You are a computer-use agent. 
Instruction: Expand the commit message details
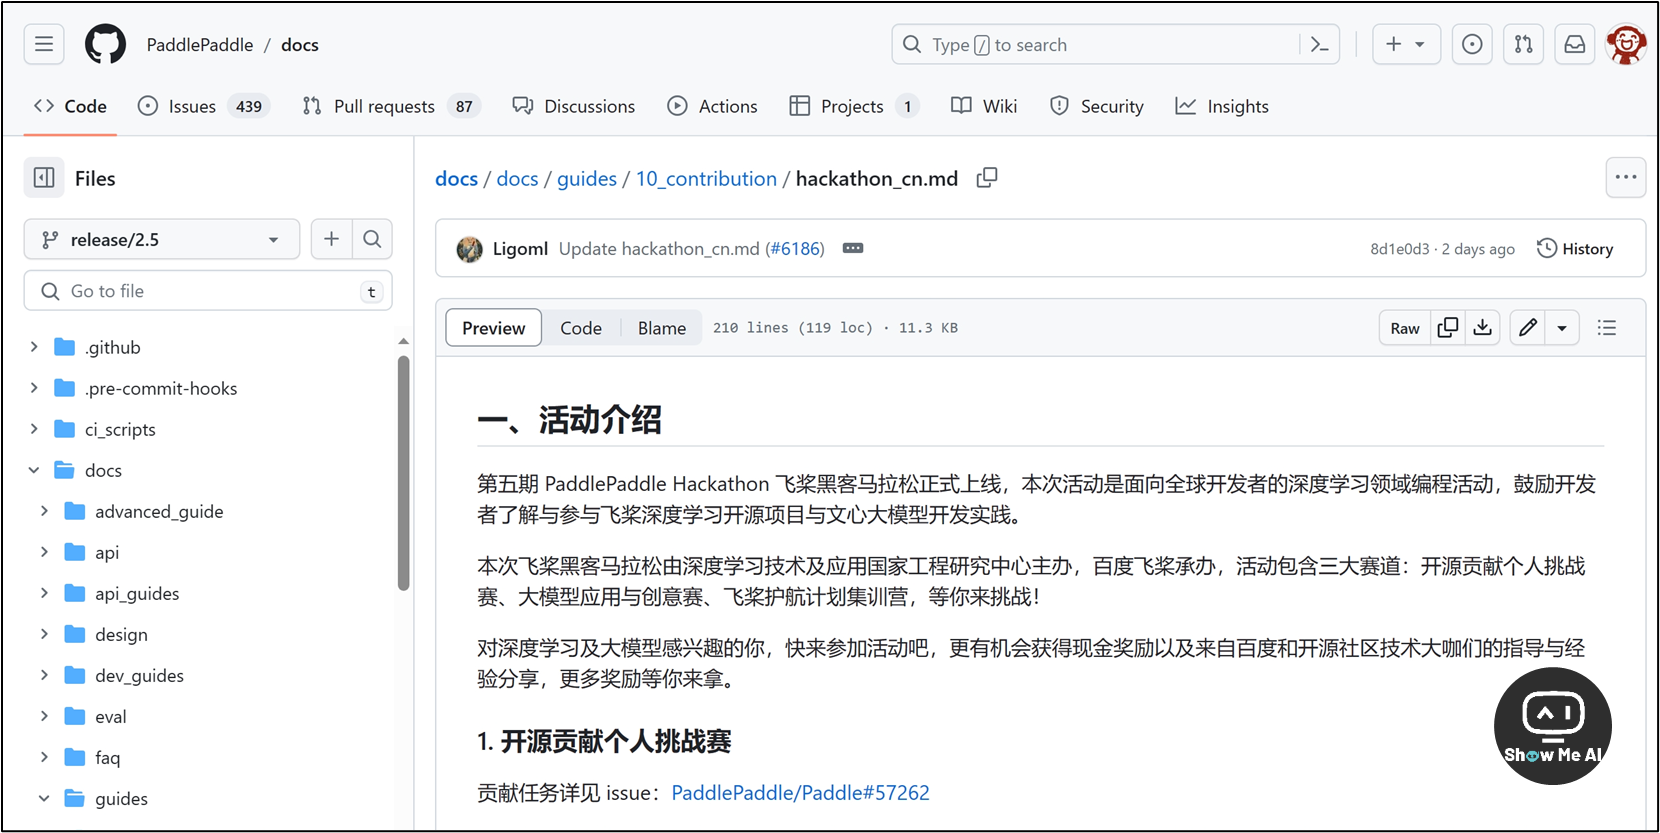(853, 248)
